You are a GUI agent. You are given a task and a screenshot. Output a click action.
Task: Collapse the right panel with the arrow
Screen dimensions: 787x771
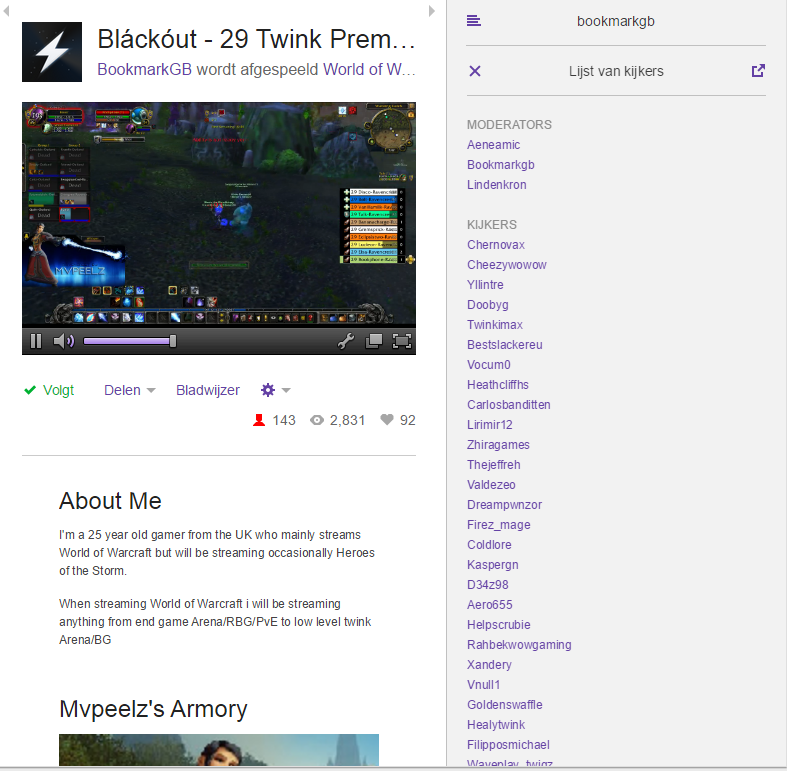point(432,11)
